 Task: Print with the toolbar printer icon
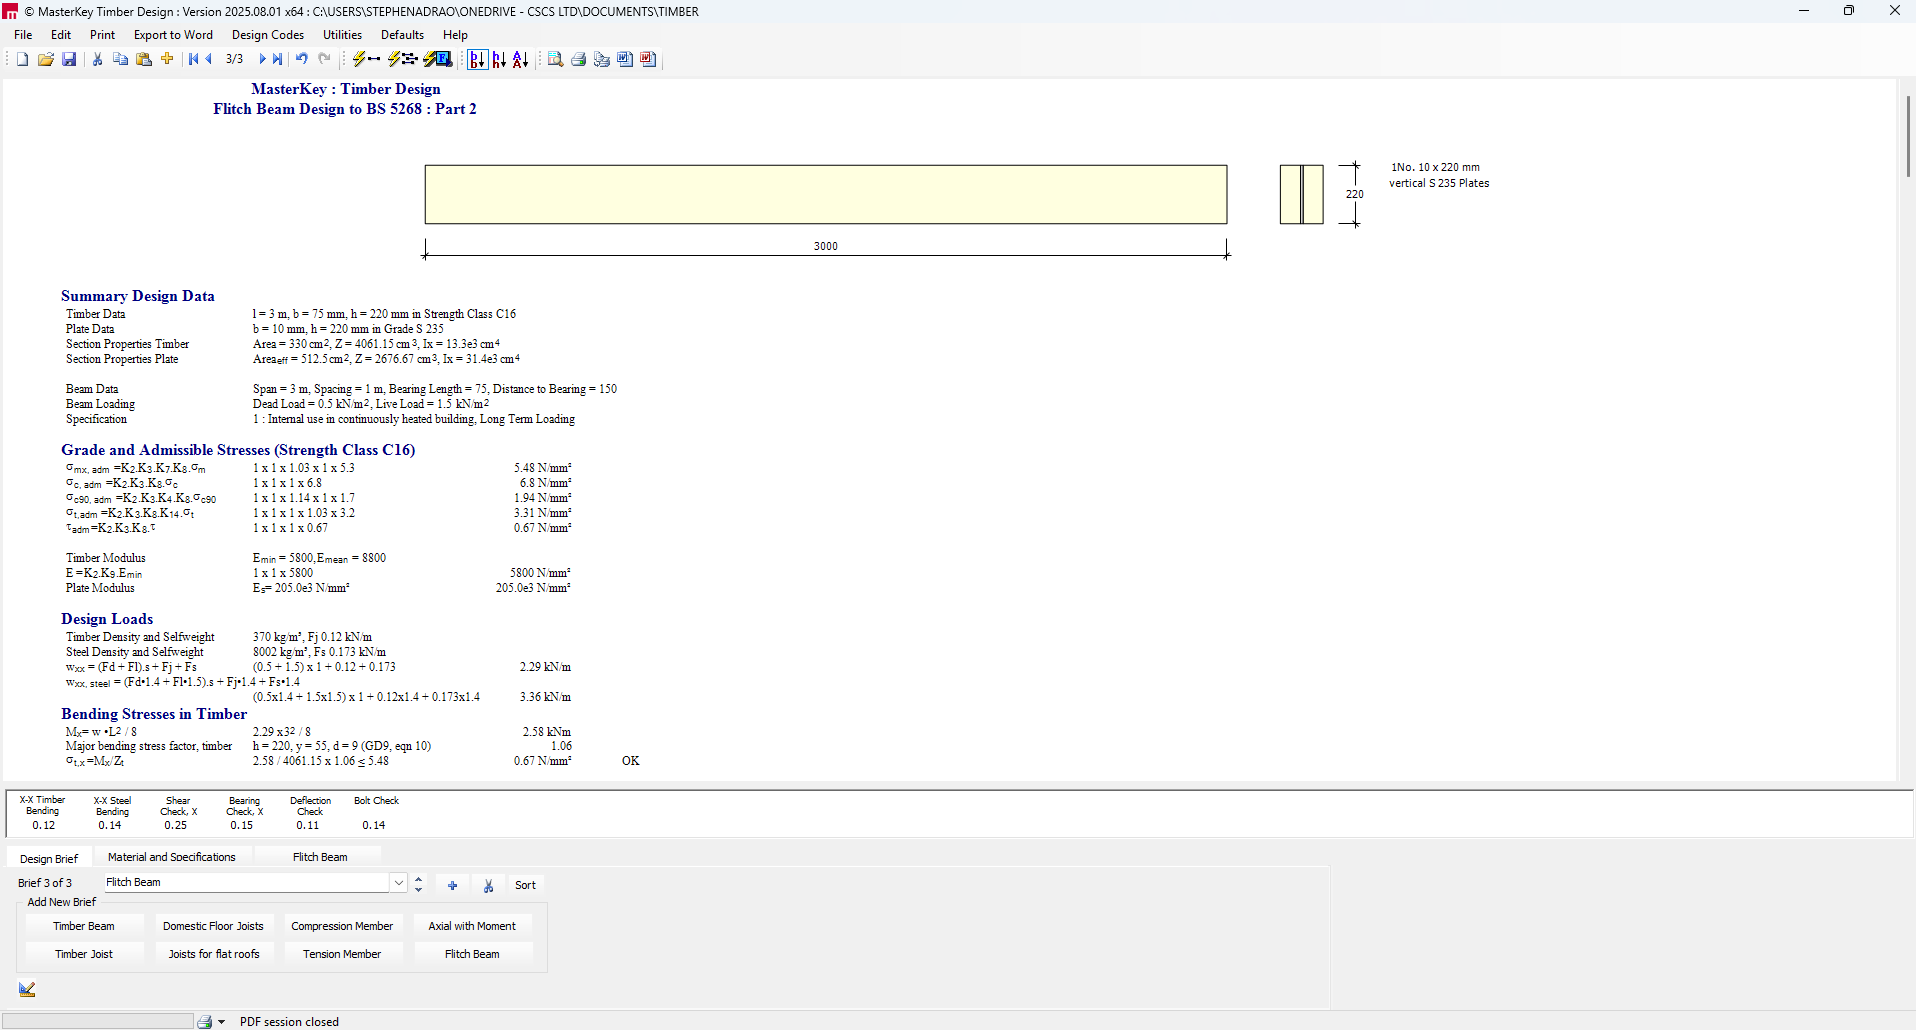[x=578, y=60]
